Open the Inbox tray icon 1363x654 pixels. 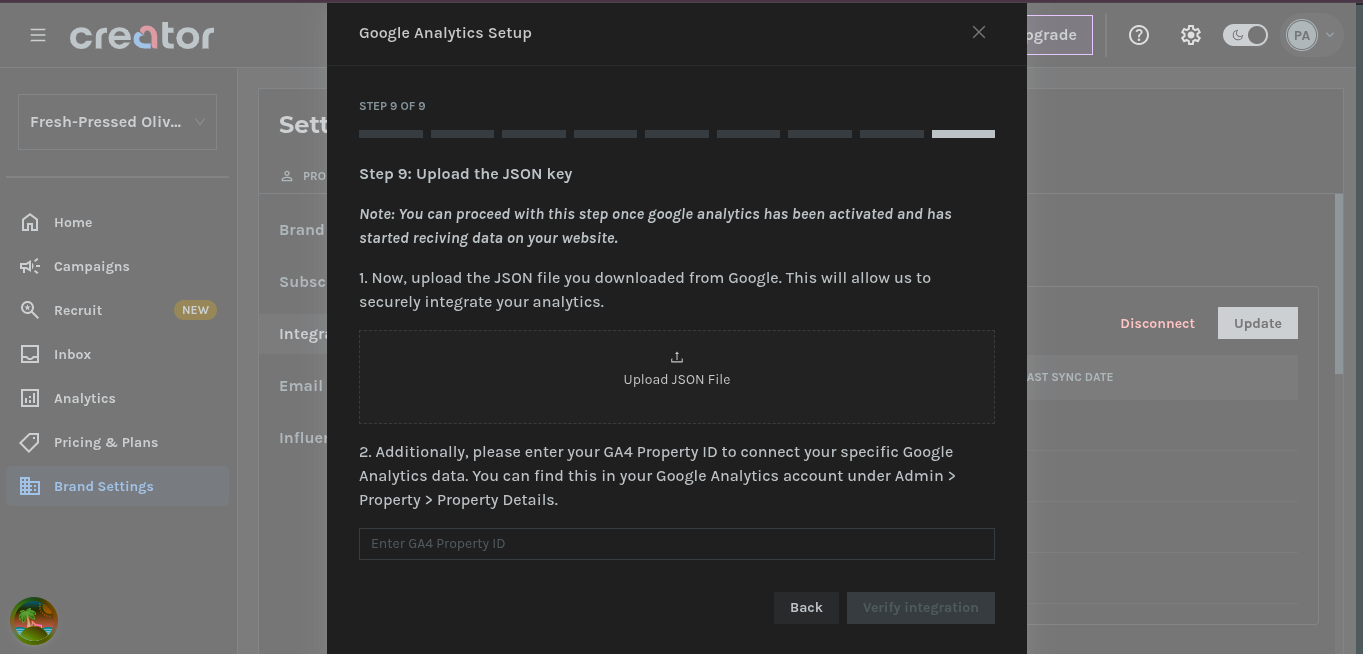coord(30,354)
